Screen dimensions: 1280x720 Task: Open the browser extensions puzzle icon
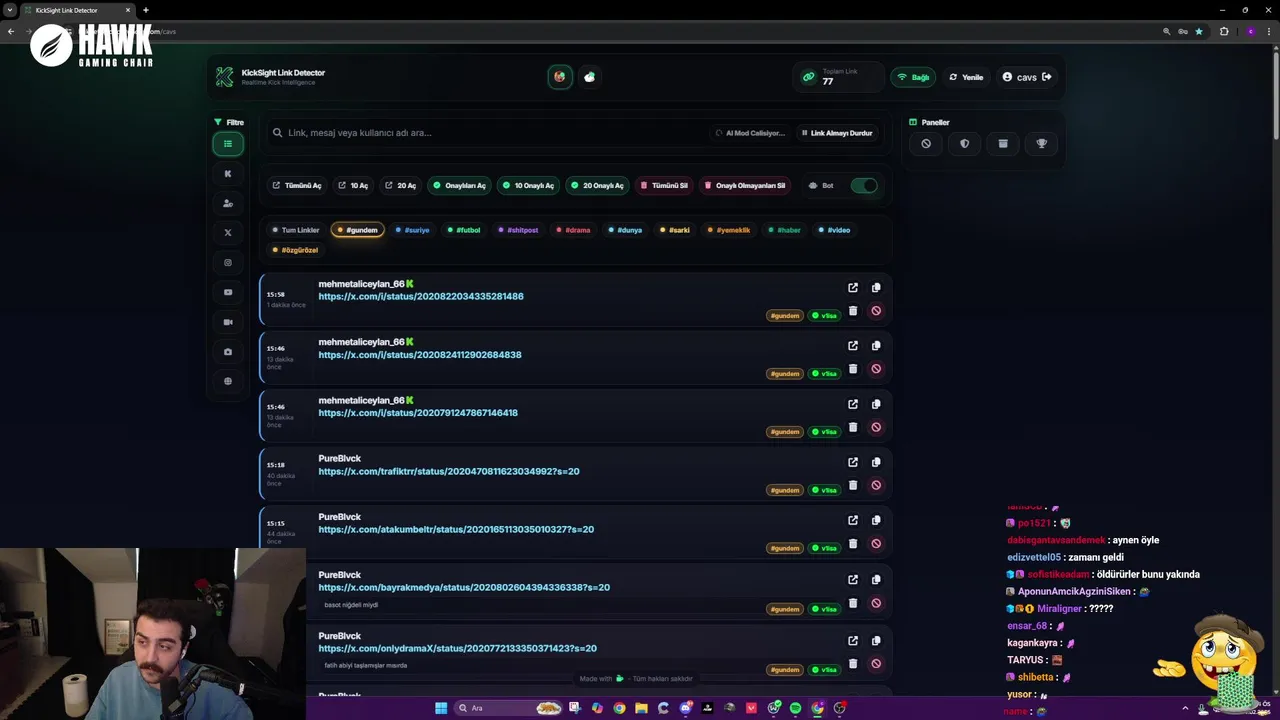[1224, 31]
